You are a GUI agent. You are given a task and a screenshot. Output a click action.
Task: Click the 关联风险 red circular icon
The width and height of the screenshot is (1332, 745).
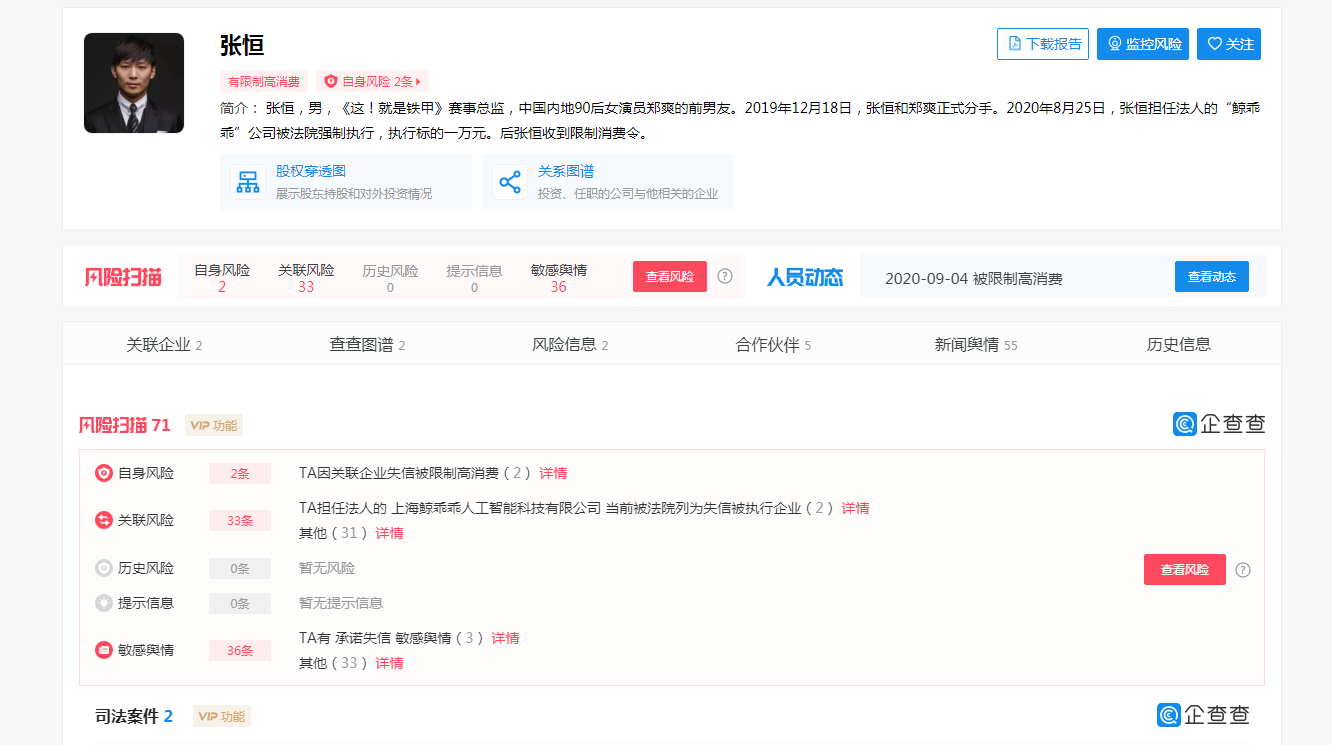coord(103,520)
